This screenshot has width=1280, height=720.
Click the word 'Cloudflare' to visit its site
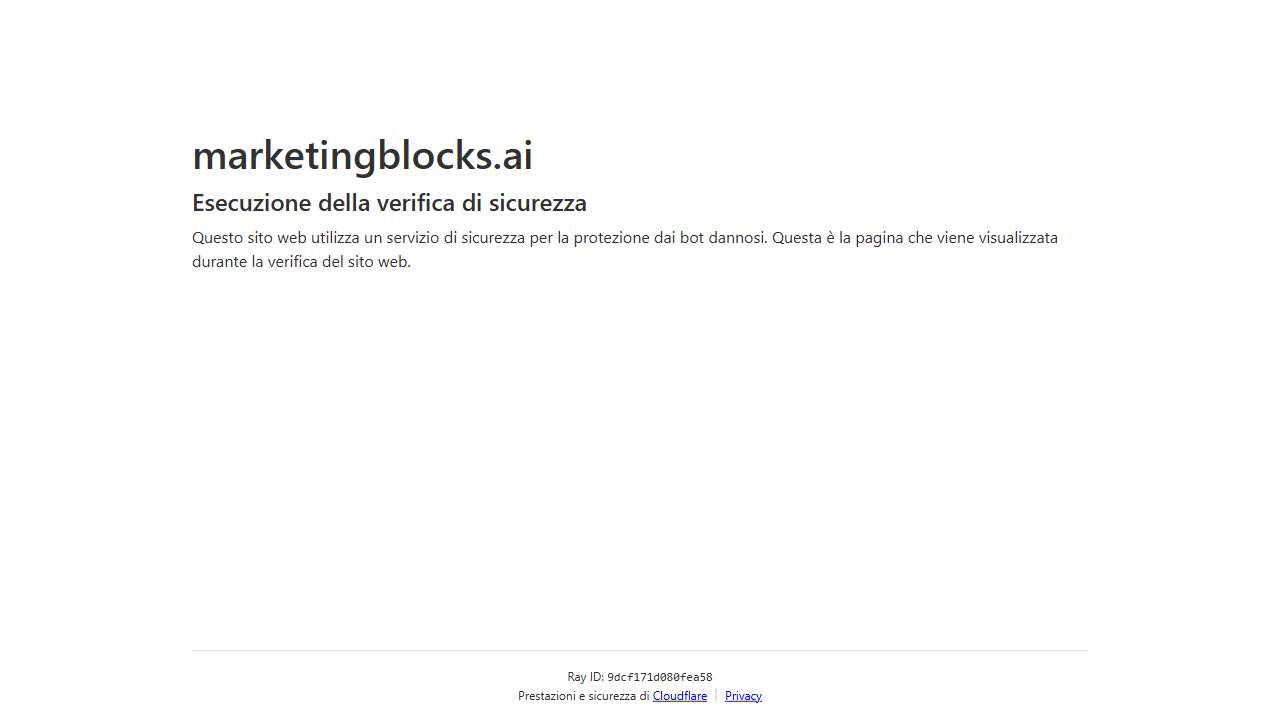(x=680, y=695)
